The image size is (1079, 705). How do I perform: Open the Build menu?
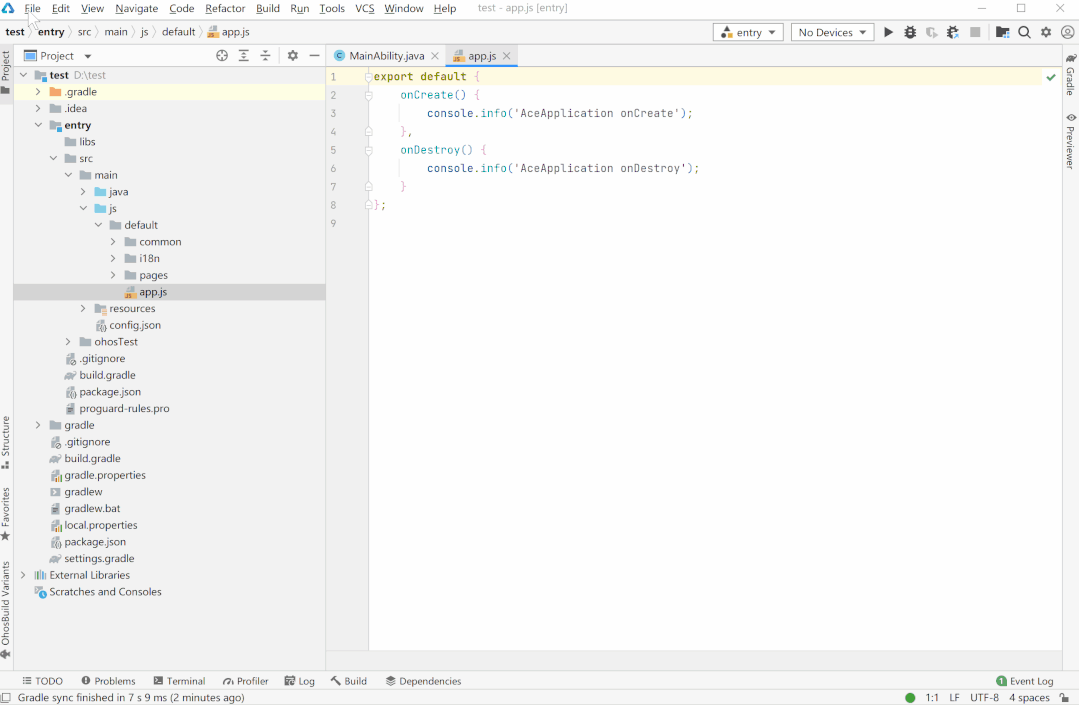tap(268, 8)
